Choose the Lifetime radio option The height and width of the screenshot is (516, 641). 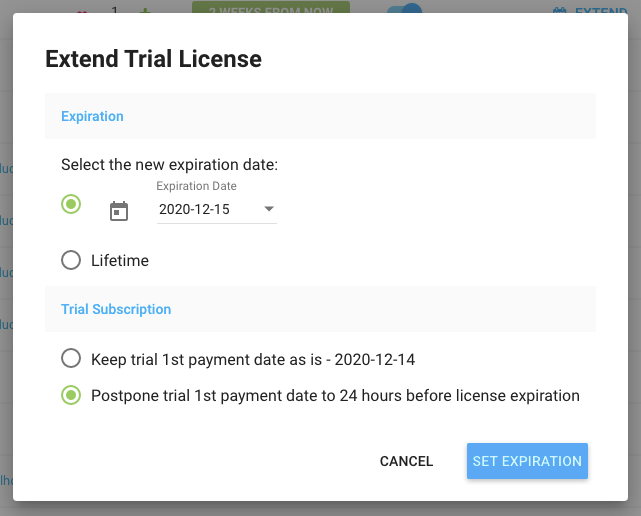click(x=71, y=260)
